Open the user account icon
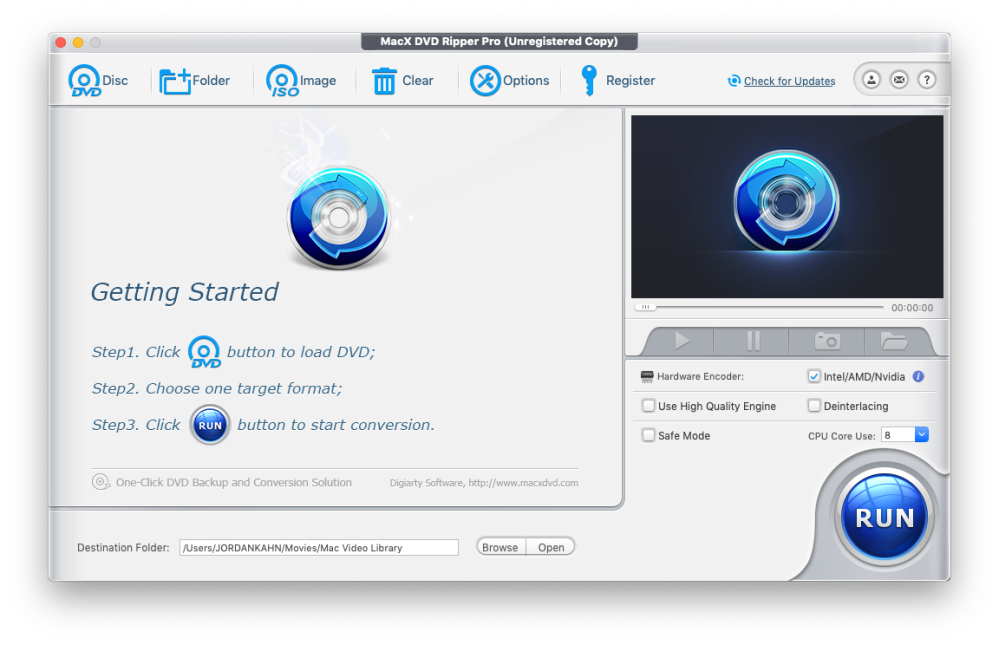The width and height of the screenshot is (999, 645). point(871,80)
